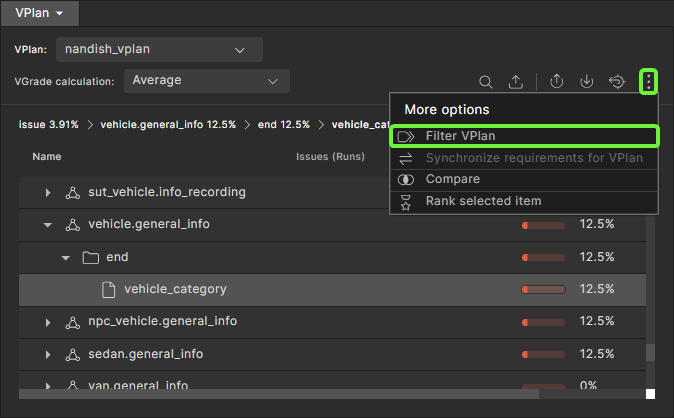The height and width of the screenshot is (418, 674).
Task: Expand the sut_vehicle.info_recording tree node
Action: [x=48, y=192]
